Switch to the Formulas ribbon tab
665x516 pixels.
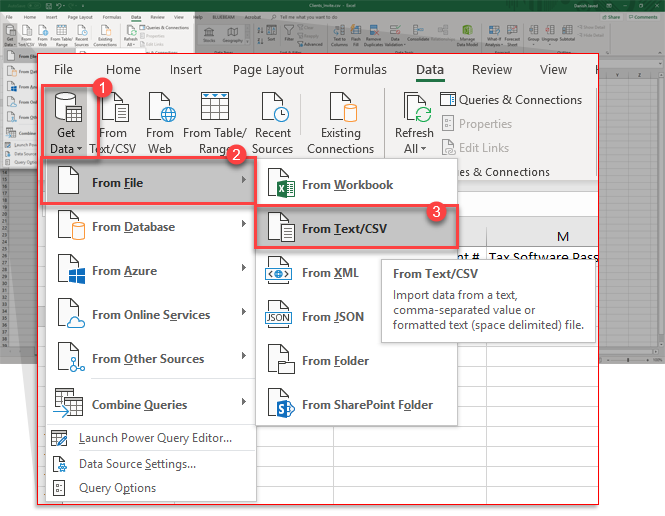coord(360,70)
